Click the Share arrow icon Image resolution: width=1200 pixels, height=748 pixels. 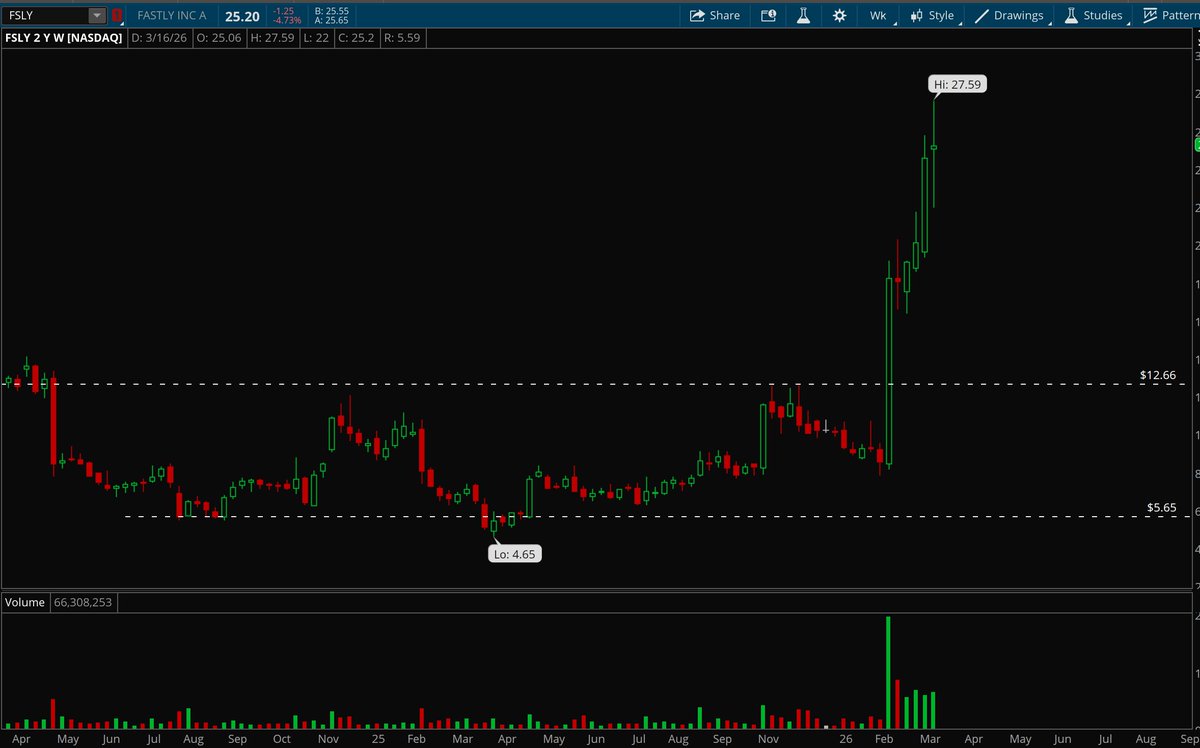tap(696, 15)
